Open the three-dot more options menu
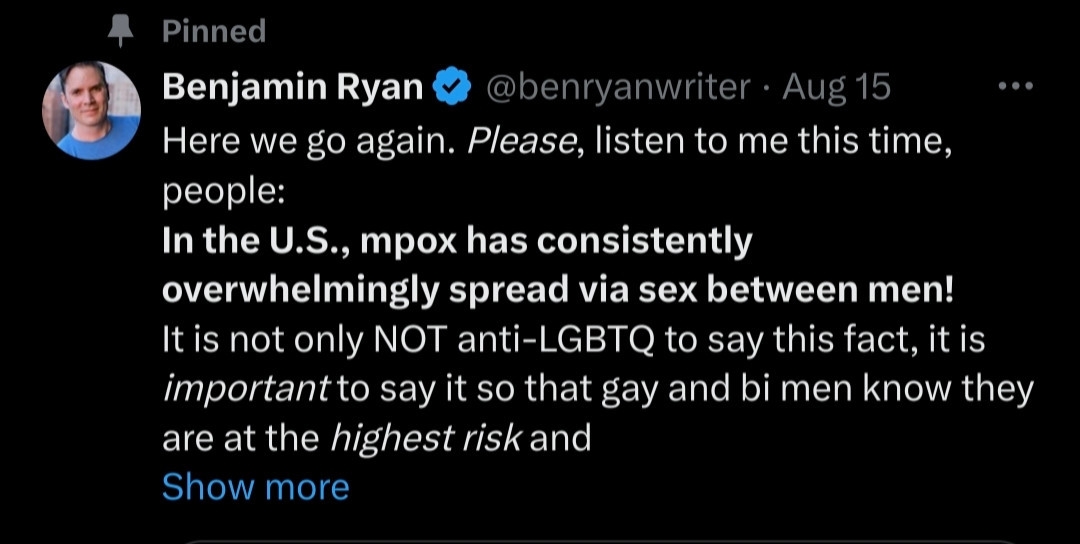1080x544 pixels. pyautogui.click(x=1015, y=87)
